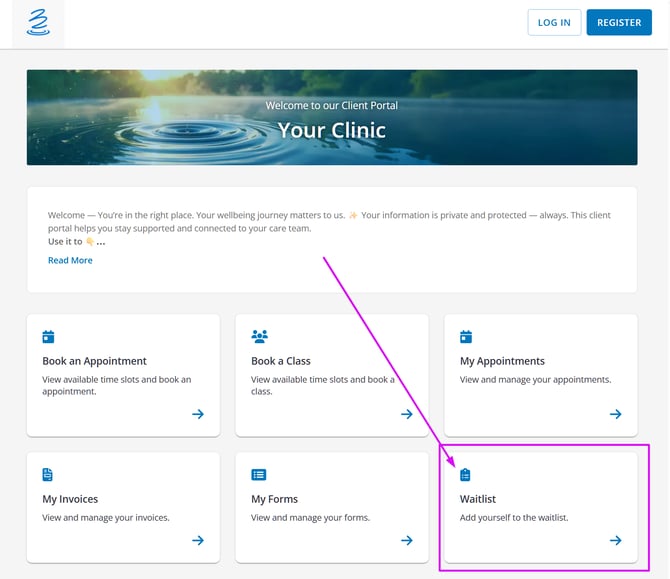Click the calendar icon on My Appointments
The image size is (670, 579).
[x=465, y=337]
